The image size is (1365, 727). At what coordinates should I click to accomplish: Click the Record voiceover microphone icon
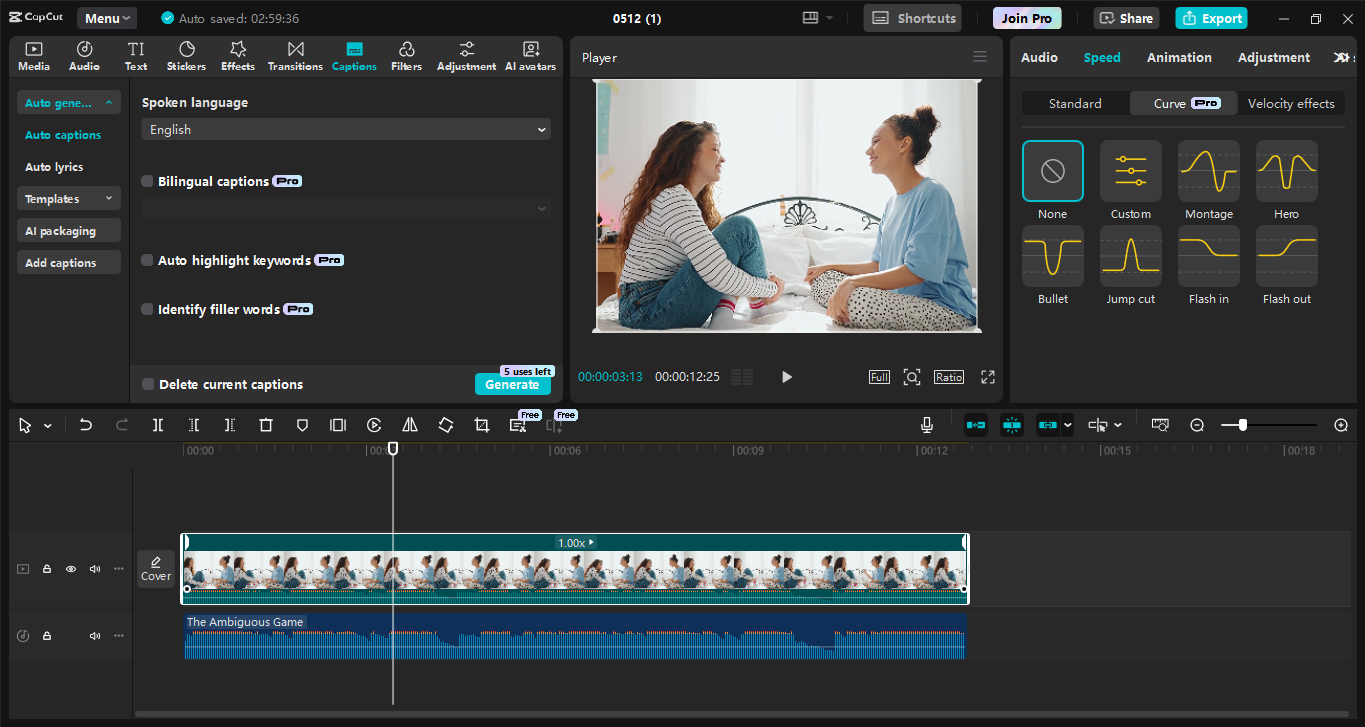[926, 424]
